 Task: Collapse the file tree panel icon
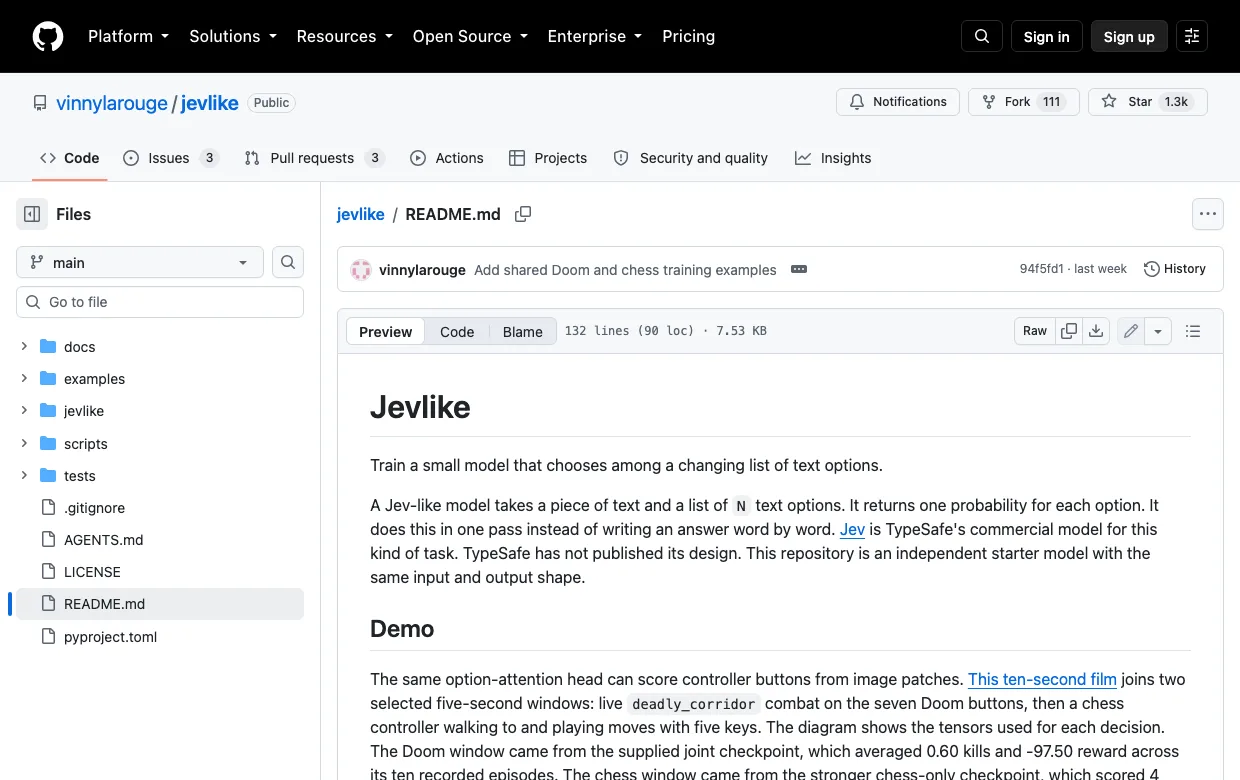[32, 214]
